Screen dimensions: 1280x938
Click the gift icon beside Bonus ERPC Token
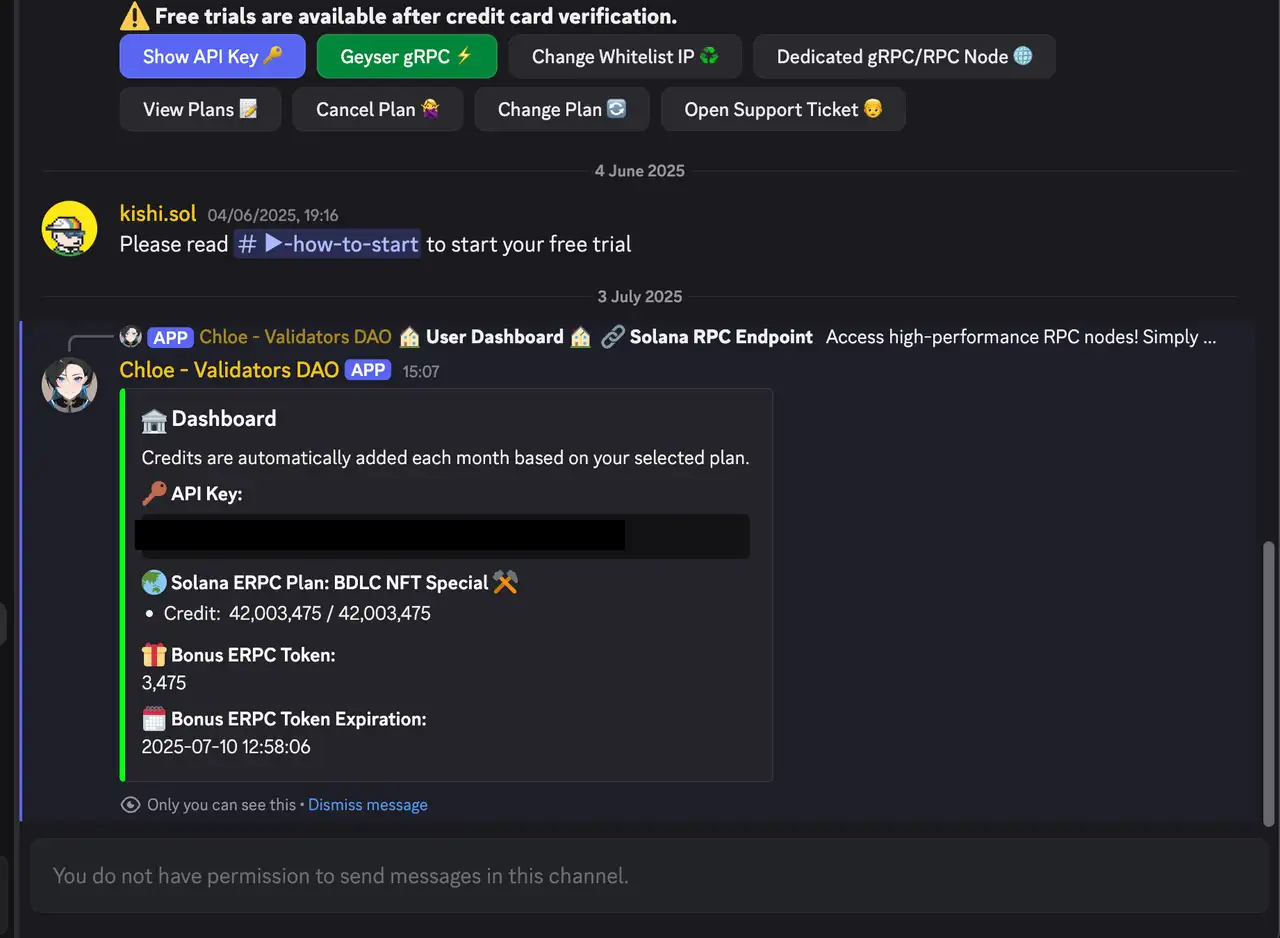click(x=153, y=655)
